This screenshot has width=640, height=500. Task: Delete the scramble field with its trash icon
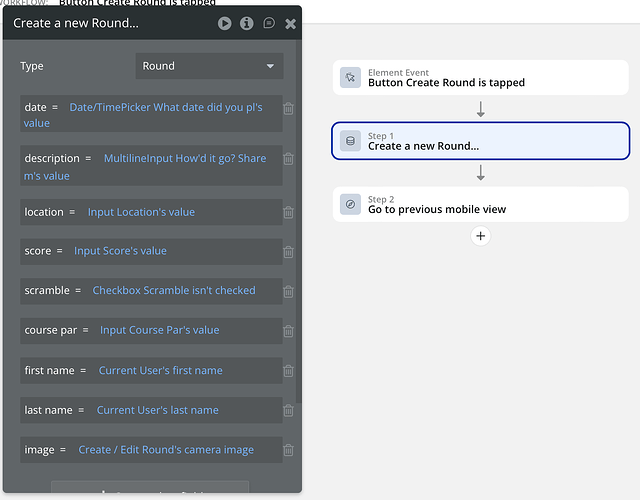pos(288,291)
